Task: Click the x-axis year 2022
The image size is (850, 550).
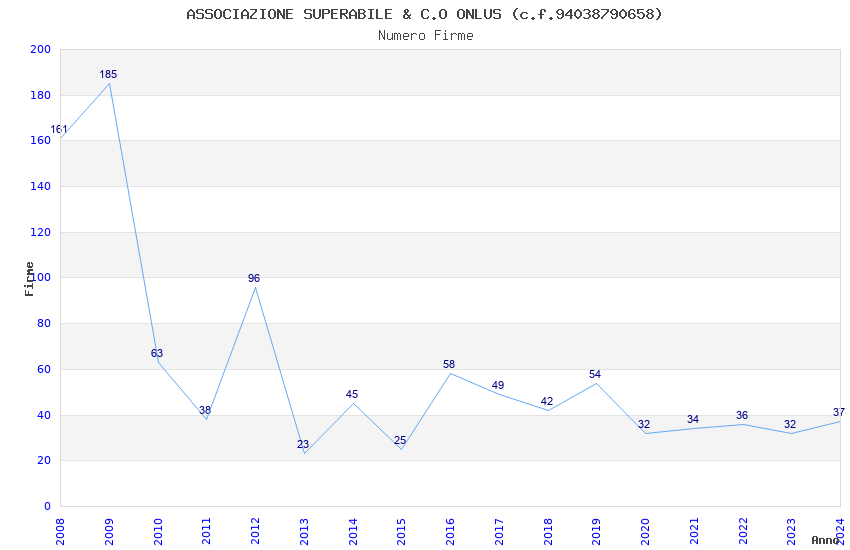Action: pyautogui.click(x=743, y=531)
